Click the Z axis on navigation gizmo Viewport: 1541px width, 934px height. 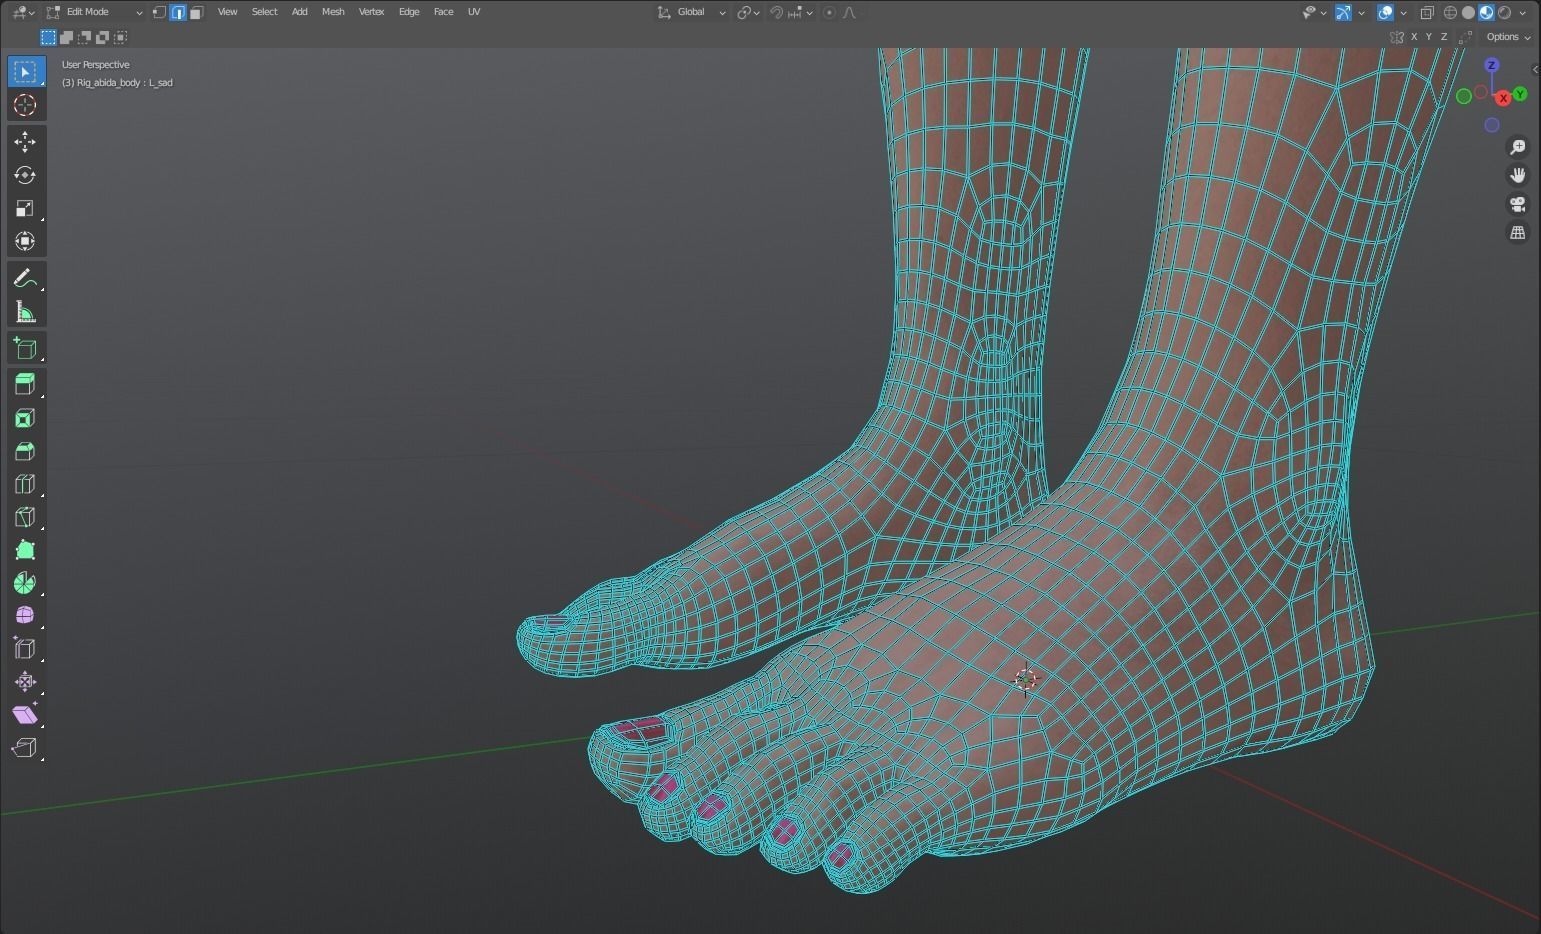(x=1492, y=65)
